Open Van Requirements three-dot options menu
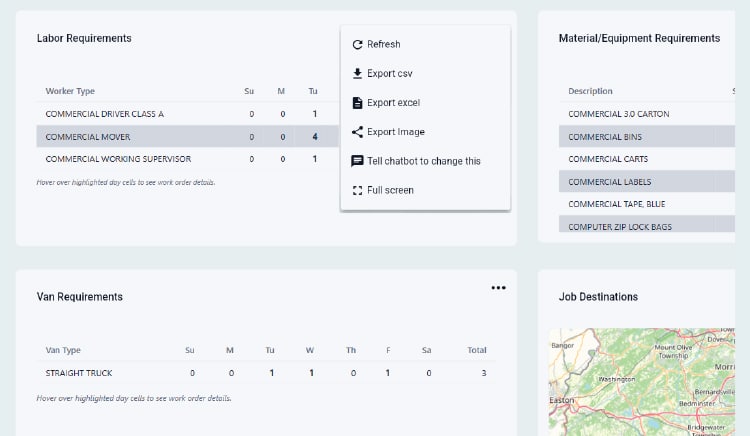Screen dimensions: 750x436 click(498, 287)
